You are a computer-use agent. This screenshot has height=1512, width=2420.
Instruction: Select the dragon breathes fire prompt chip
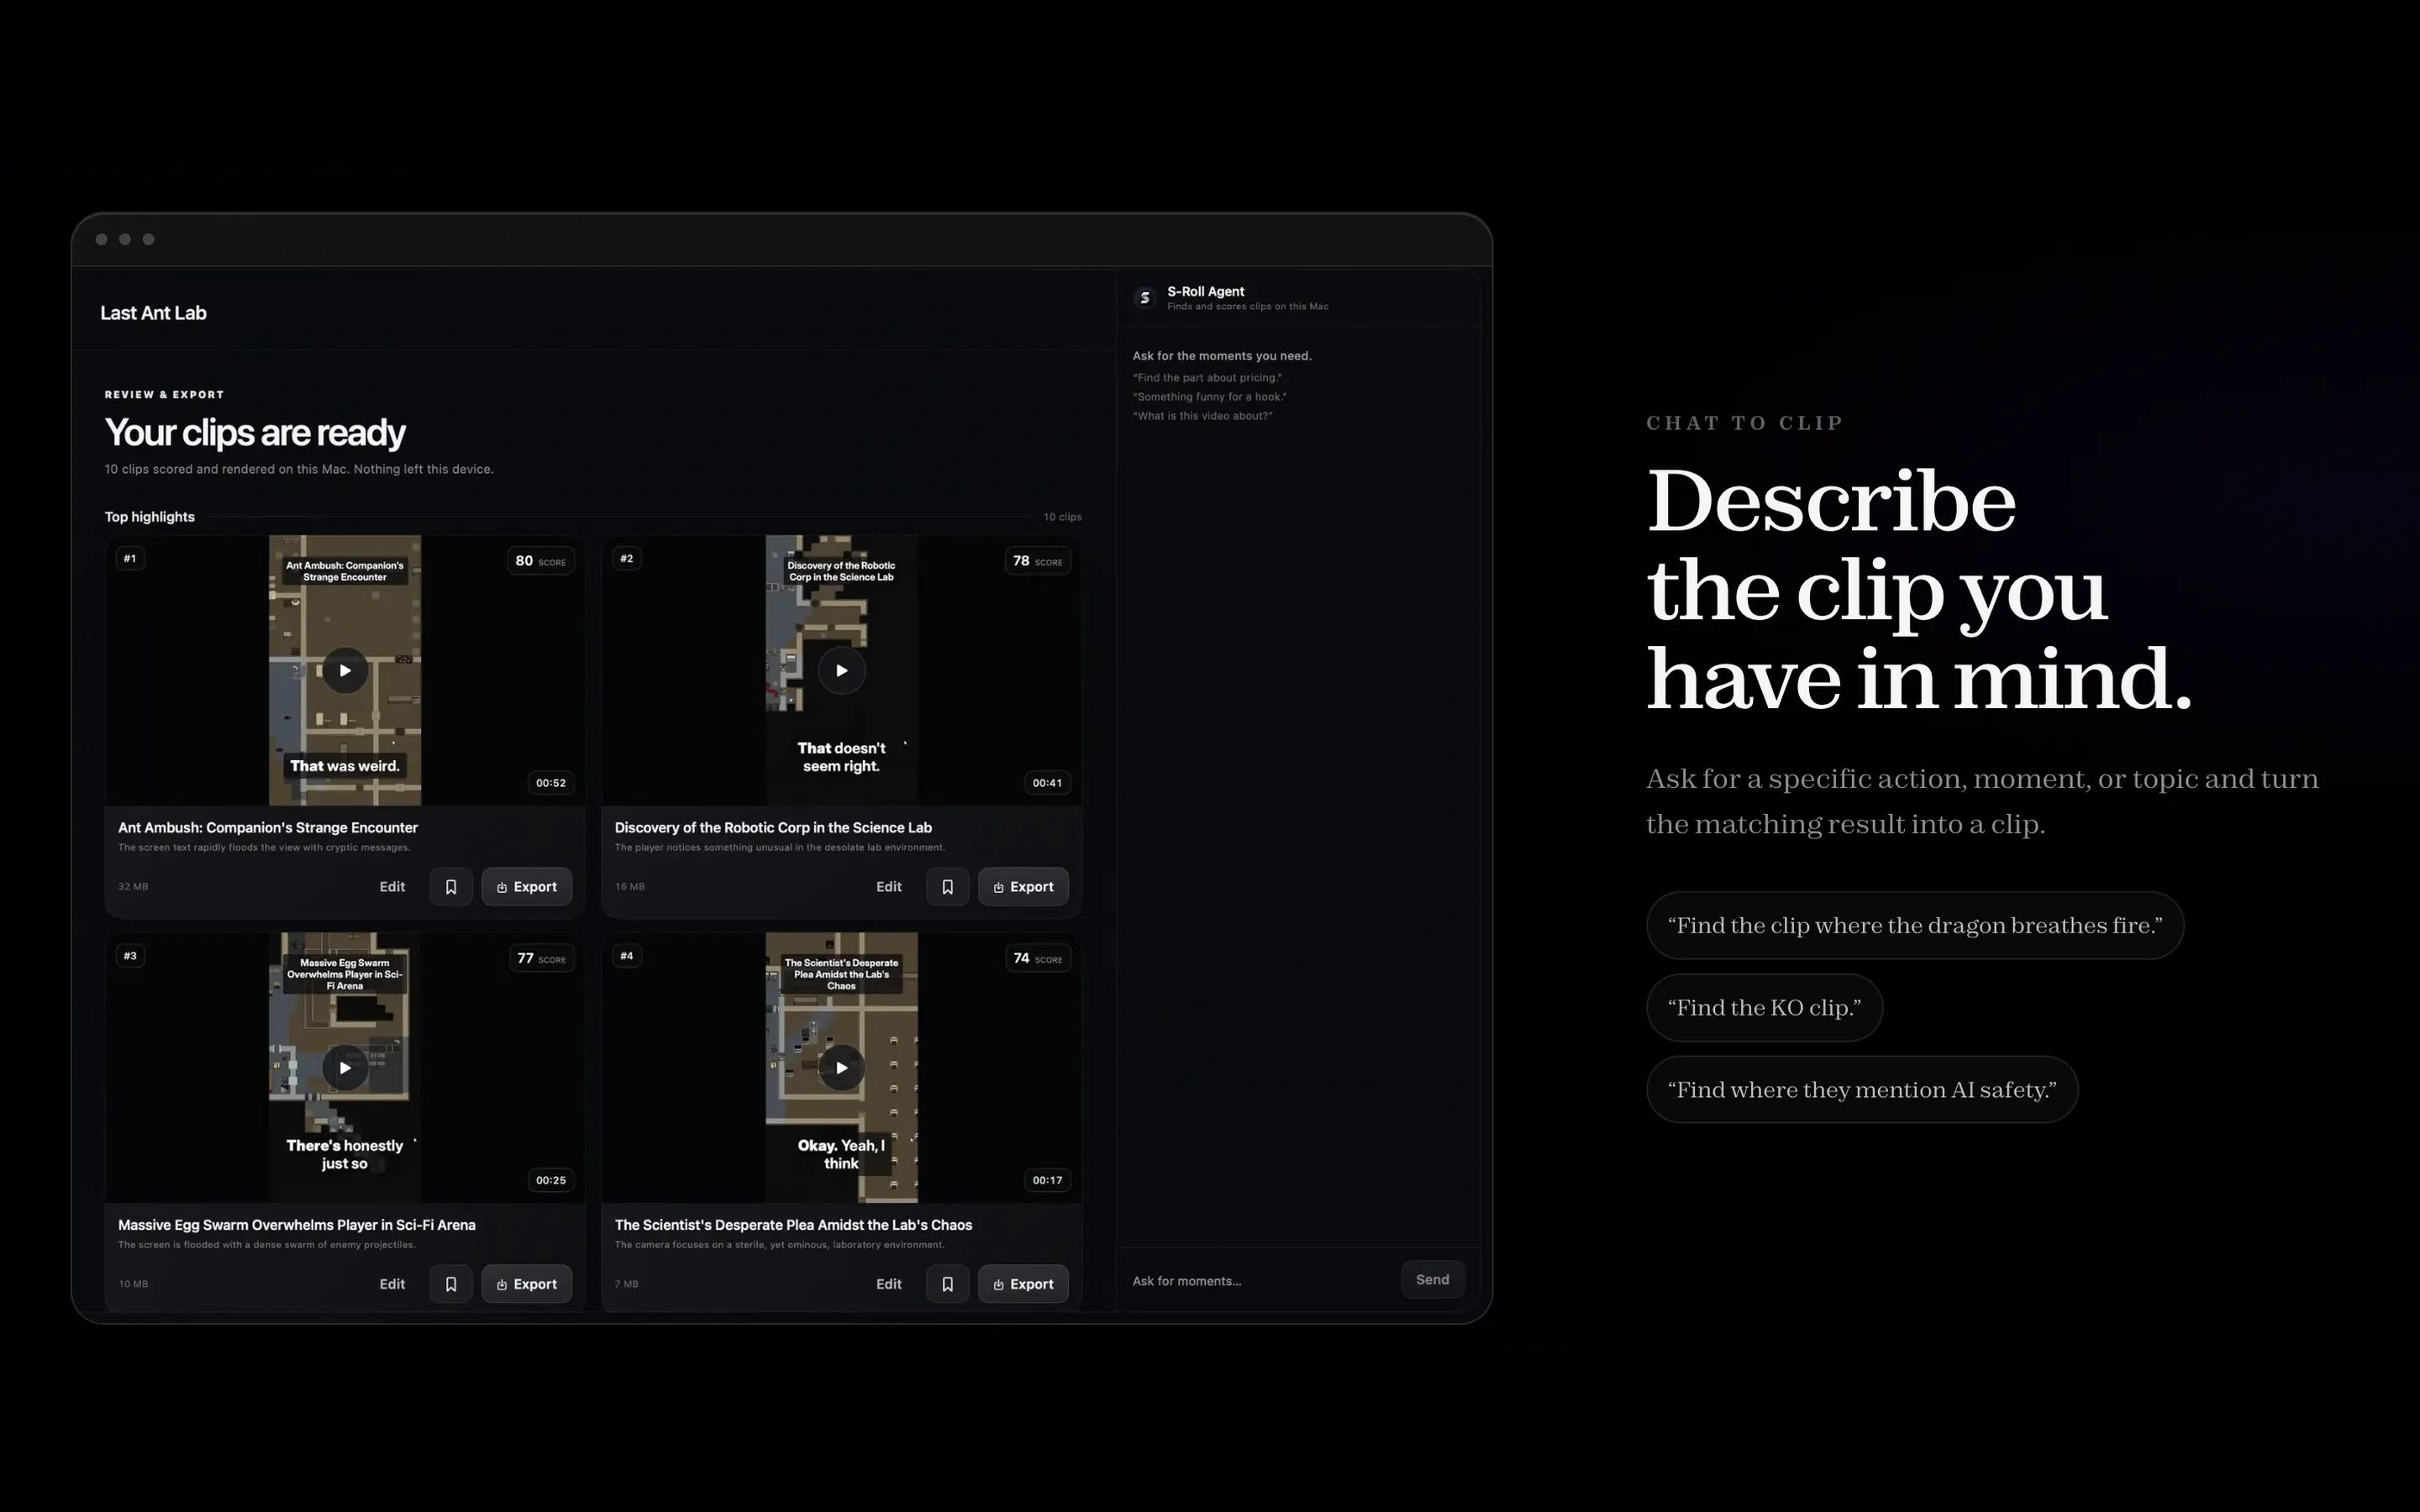tap(1914, 926)
